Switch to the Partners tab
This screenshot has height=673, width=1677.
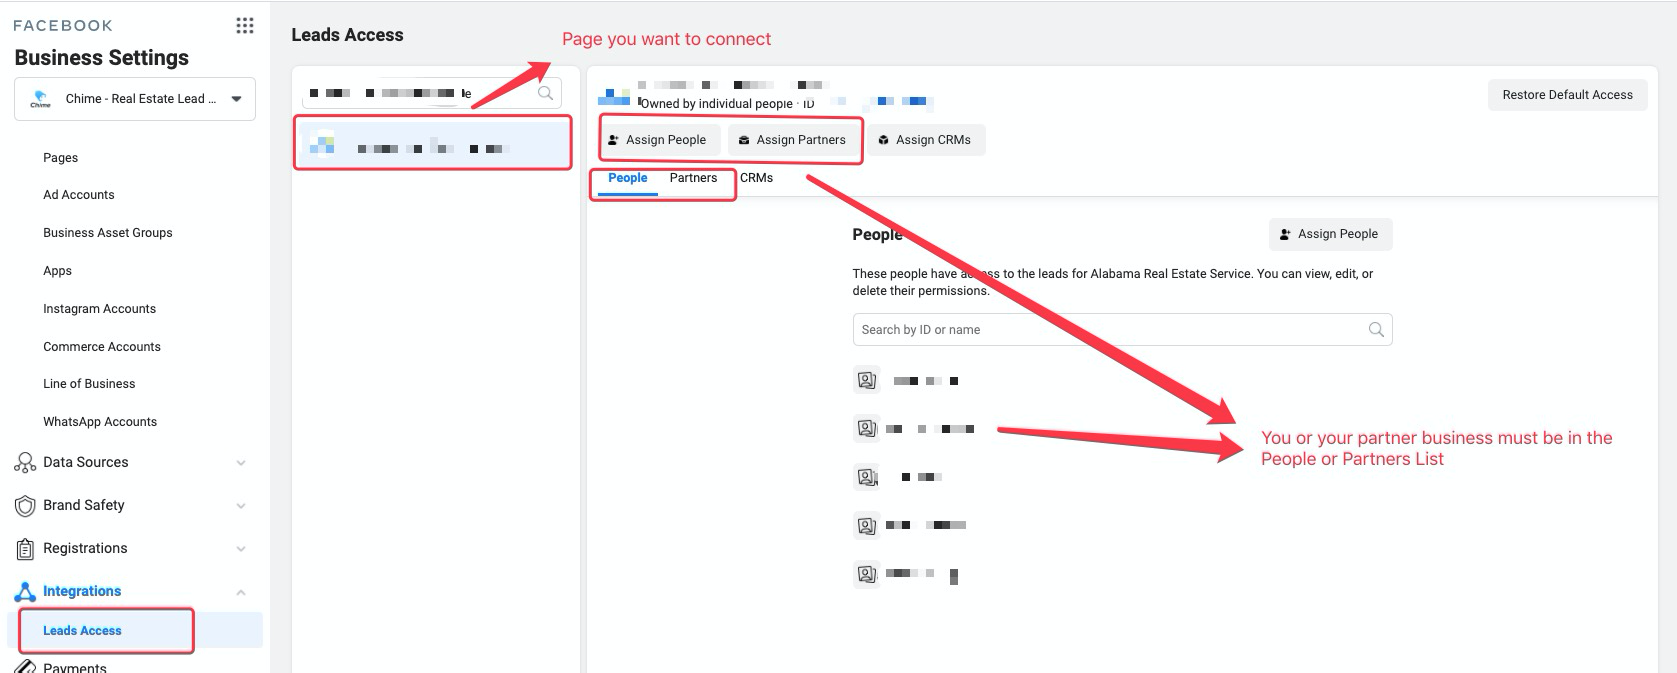(x=693, y=178)
